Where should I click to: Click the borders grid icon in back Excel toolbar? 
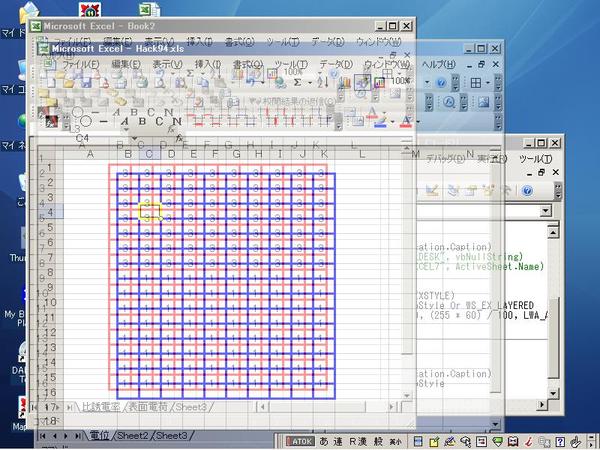pos(477,83)
